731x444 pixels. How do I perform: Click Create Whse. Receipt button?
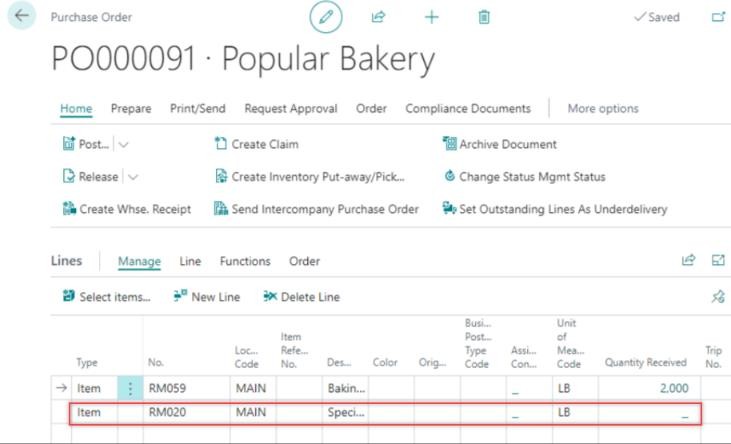[x=126, y=209]
